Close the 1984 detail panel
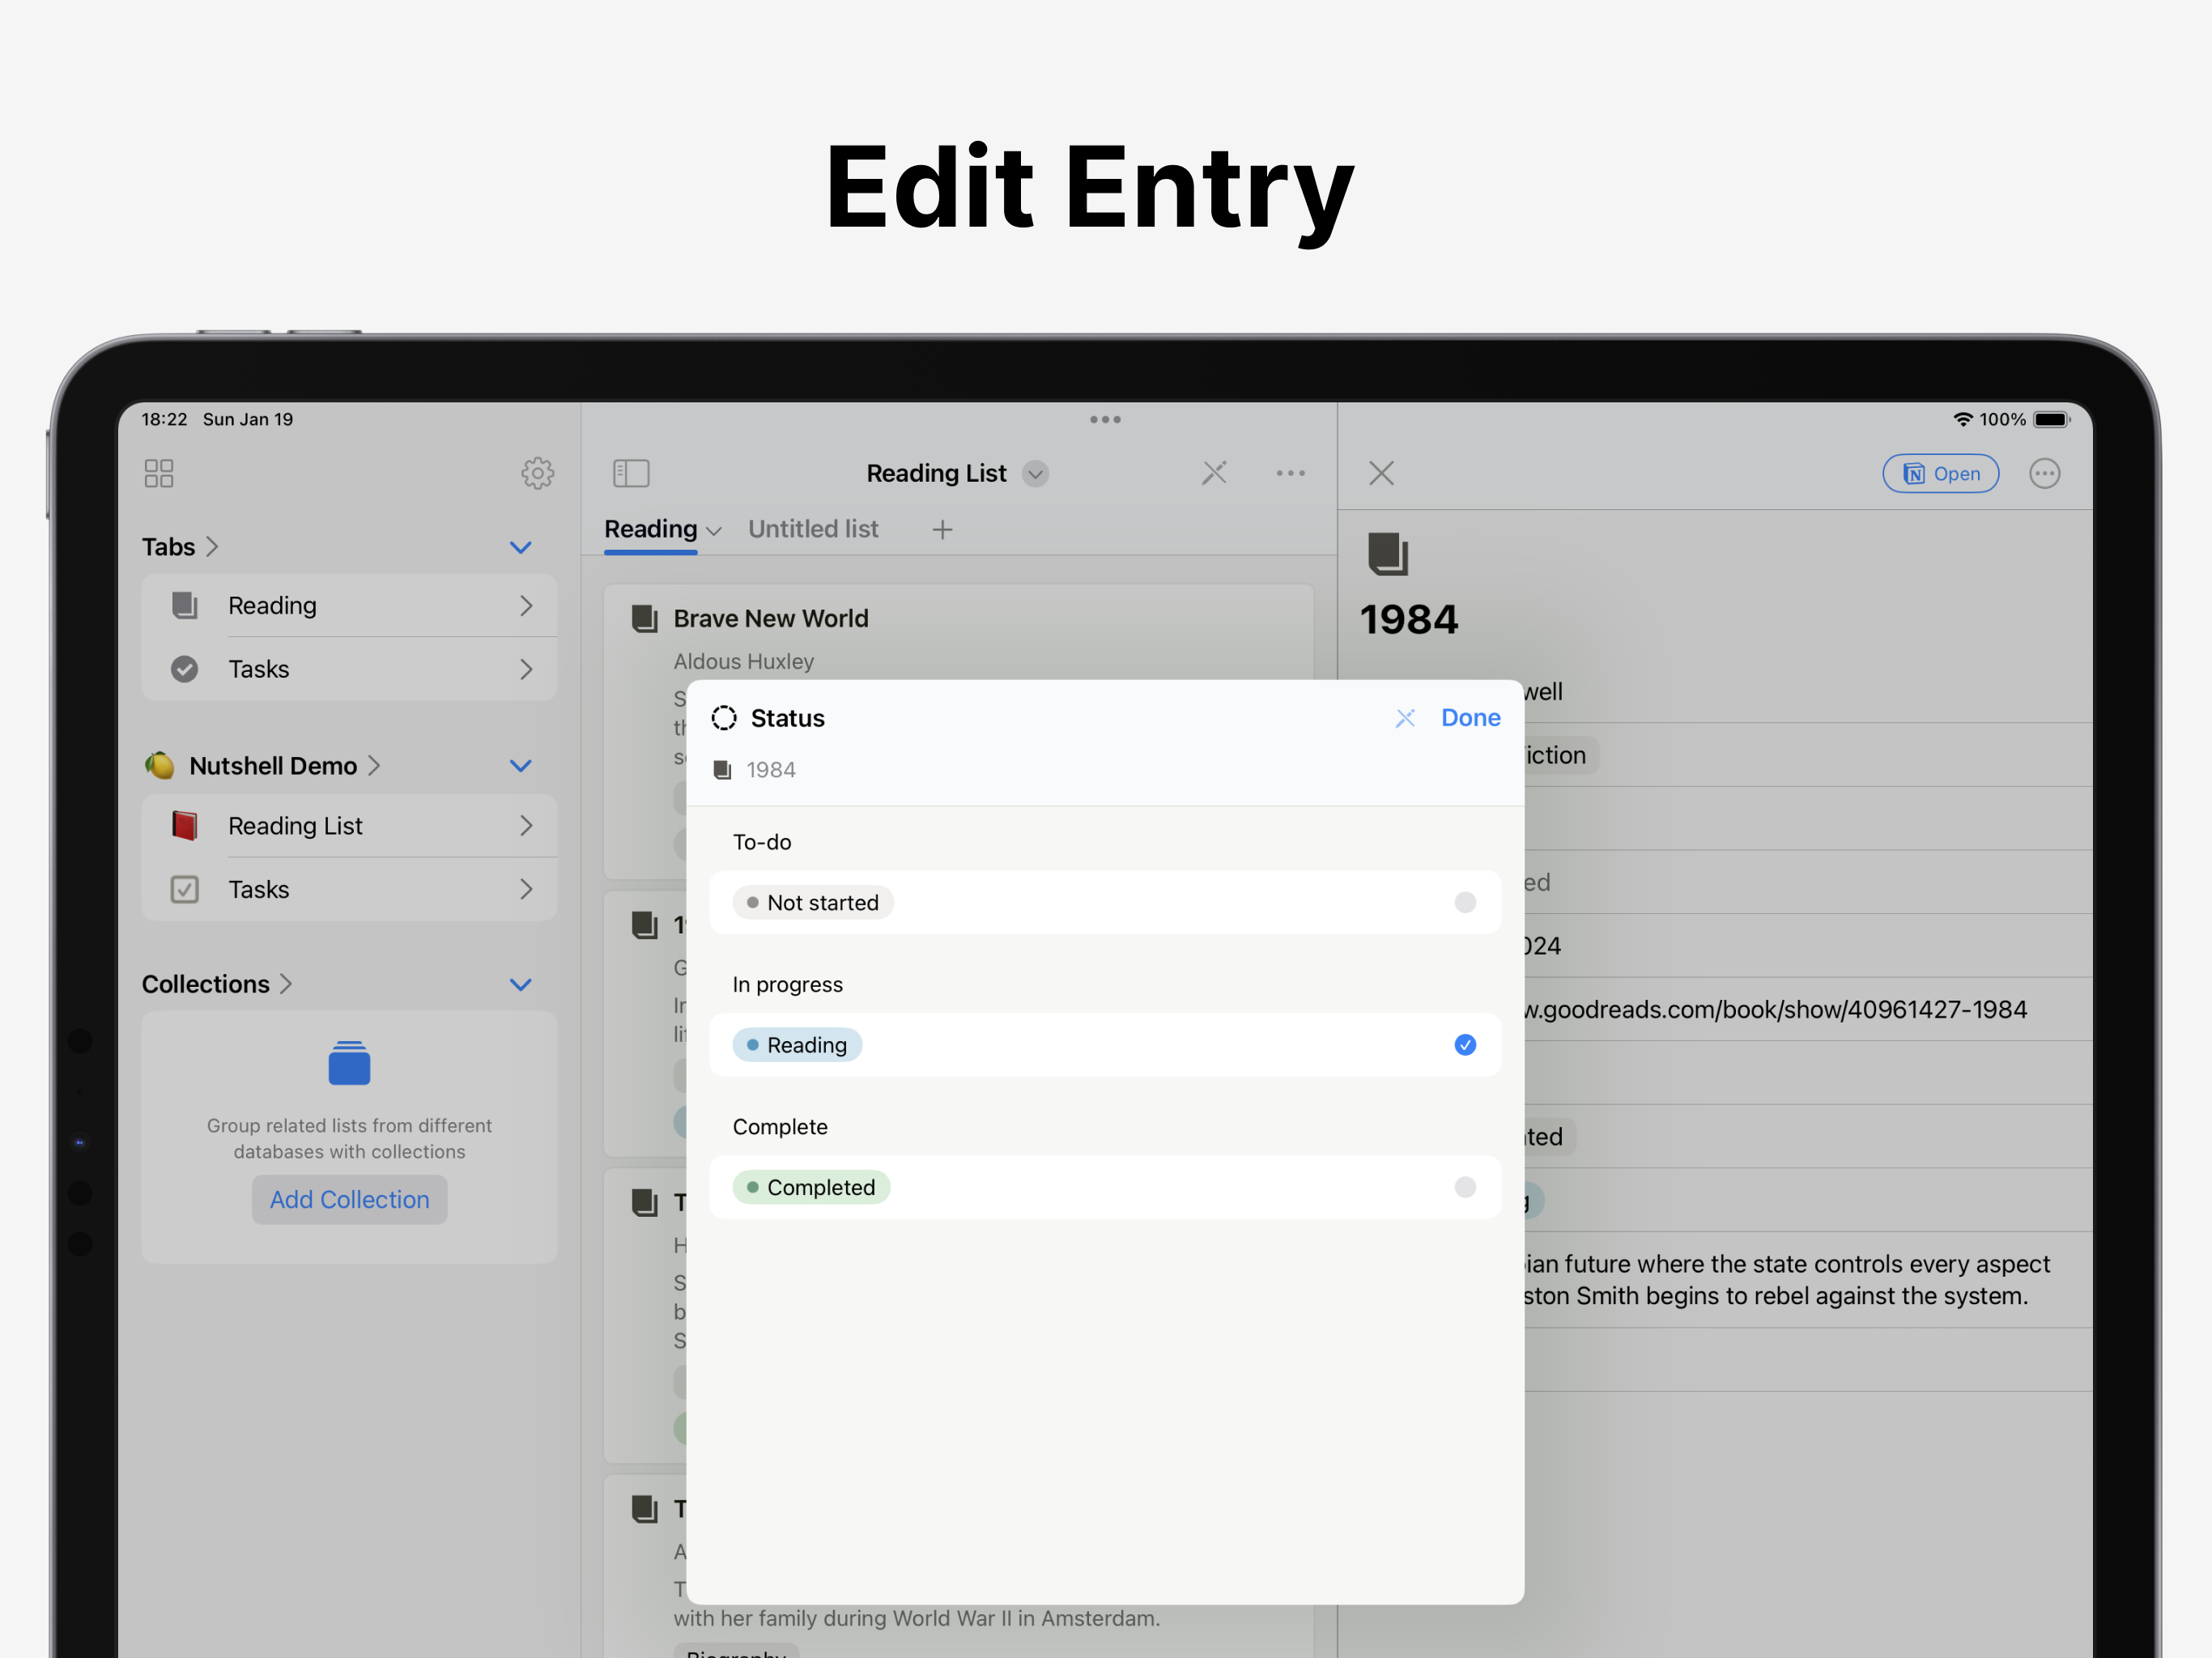2212x1658 pixels. 1382,473
